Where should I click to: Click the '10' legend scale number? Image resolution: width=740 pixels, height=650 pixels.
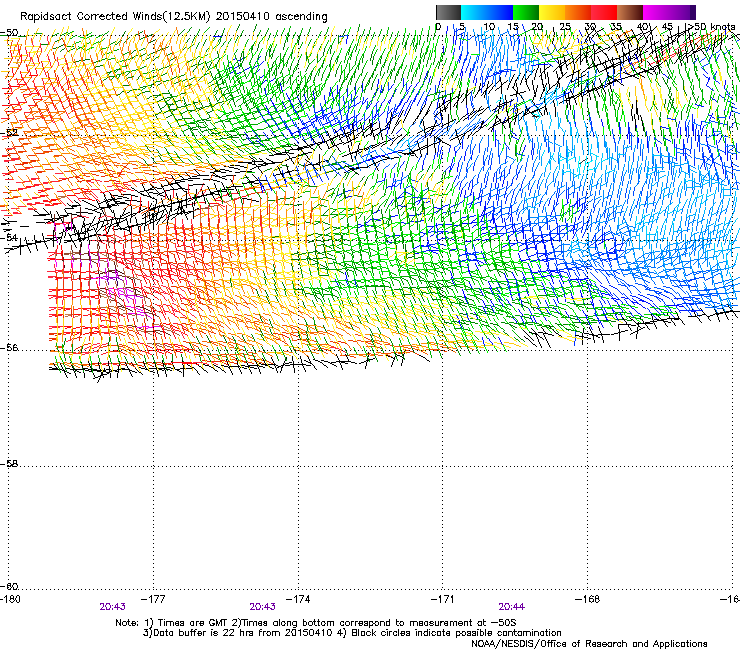tap(489, 27)
